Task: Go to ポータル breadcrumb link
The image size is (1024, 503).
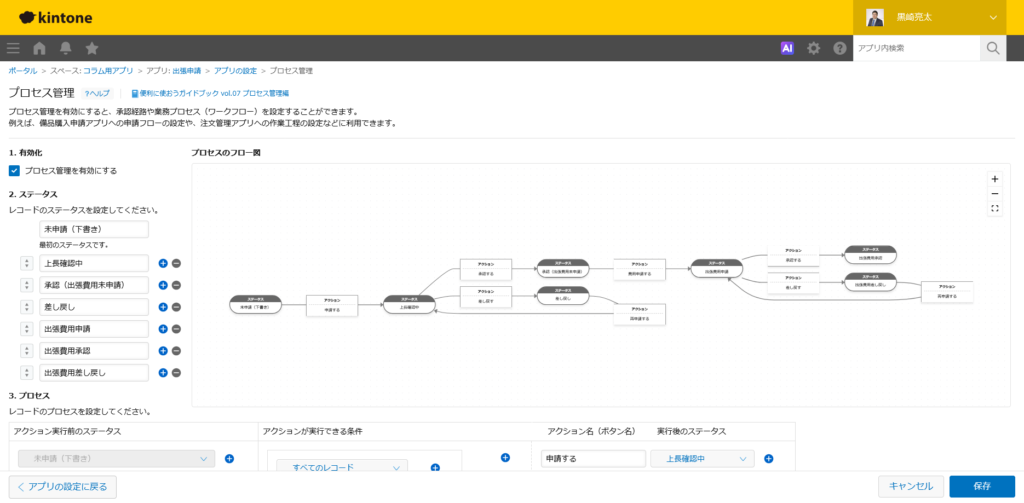Action: (22, 70)
